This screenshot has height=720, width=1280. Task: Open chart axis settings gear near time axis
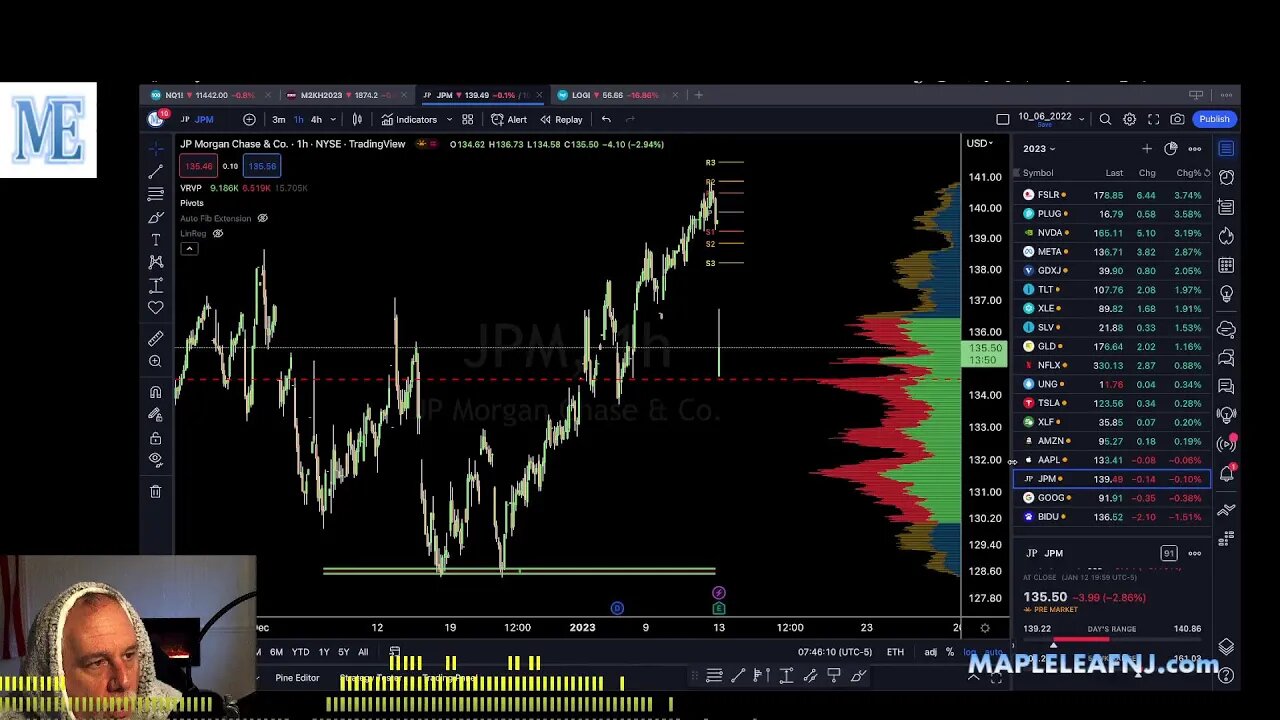pyautogui.click(x=984, y=628)
